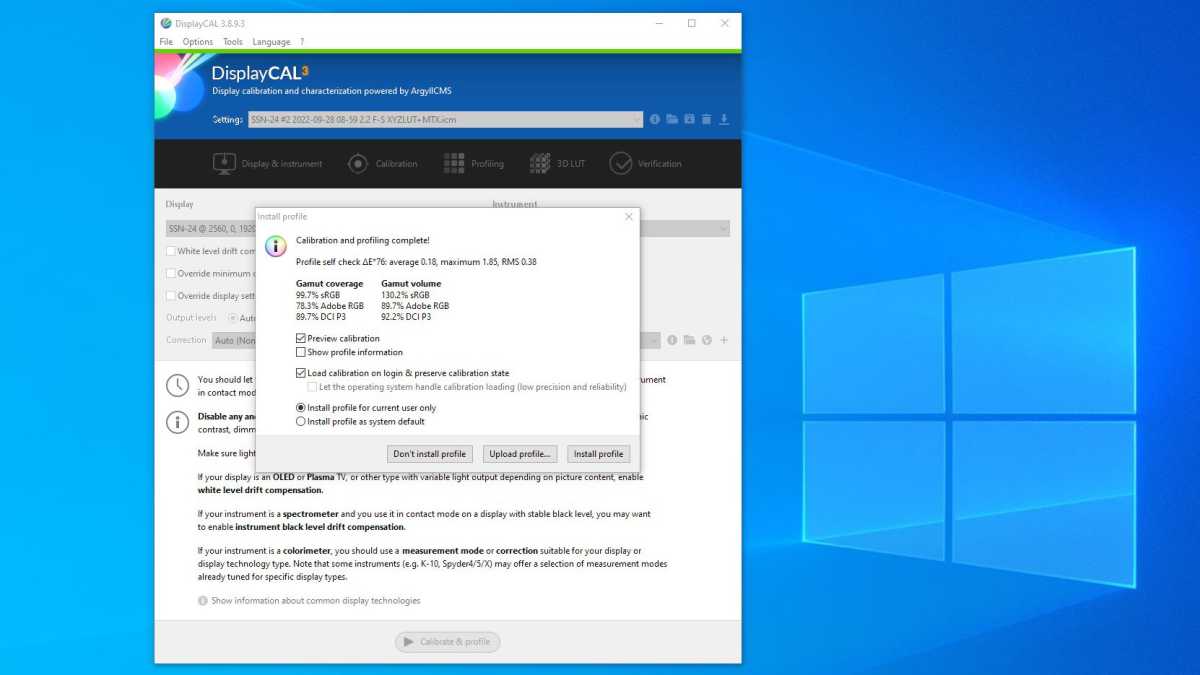Click Calibrate & profile button
This screenshot has height=675, width=1200.
coord(447,642)
